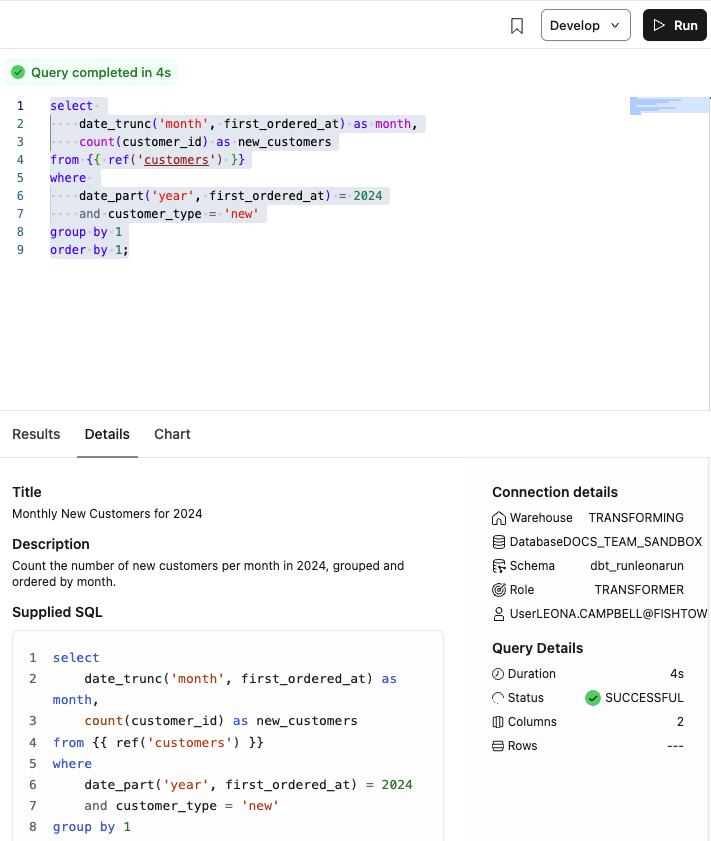Viewport: 711px width, 841px height.
Task: Click the green SUCCESSFUL status icon
Action: [x=593, y=698]
